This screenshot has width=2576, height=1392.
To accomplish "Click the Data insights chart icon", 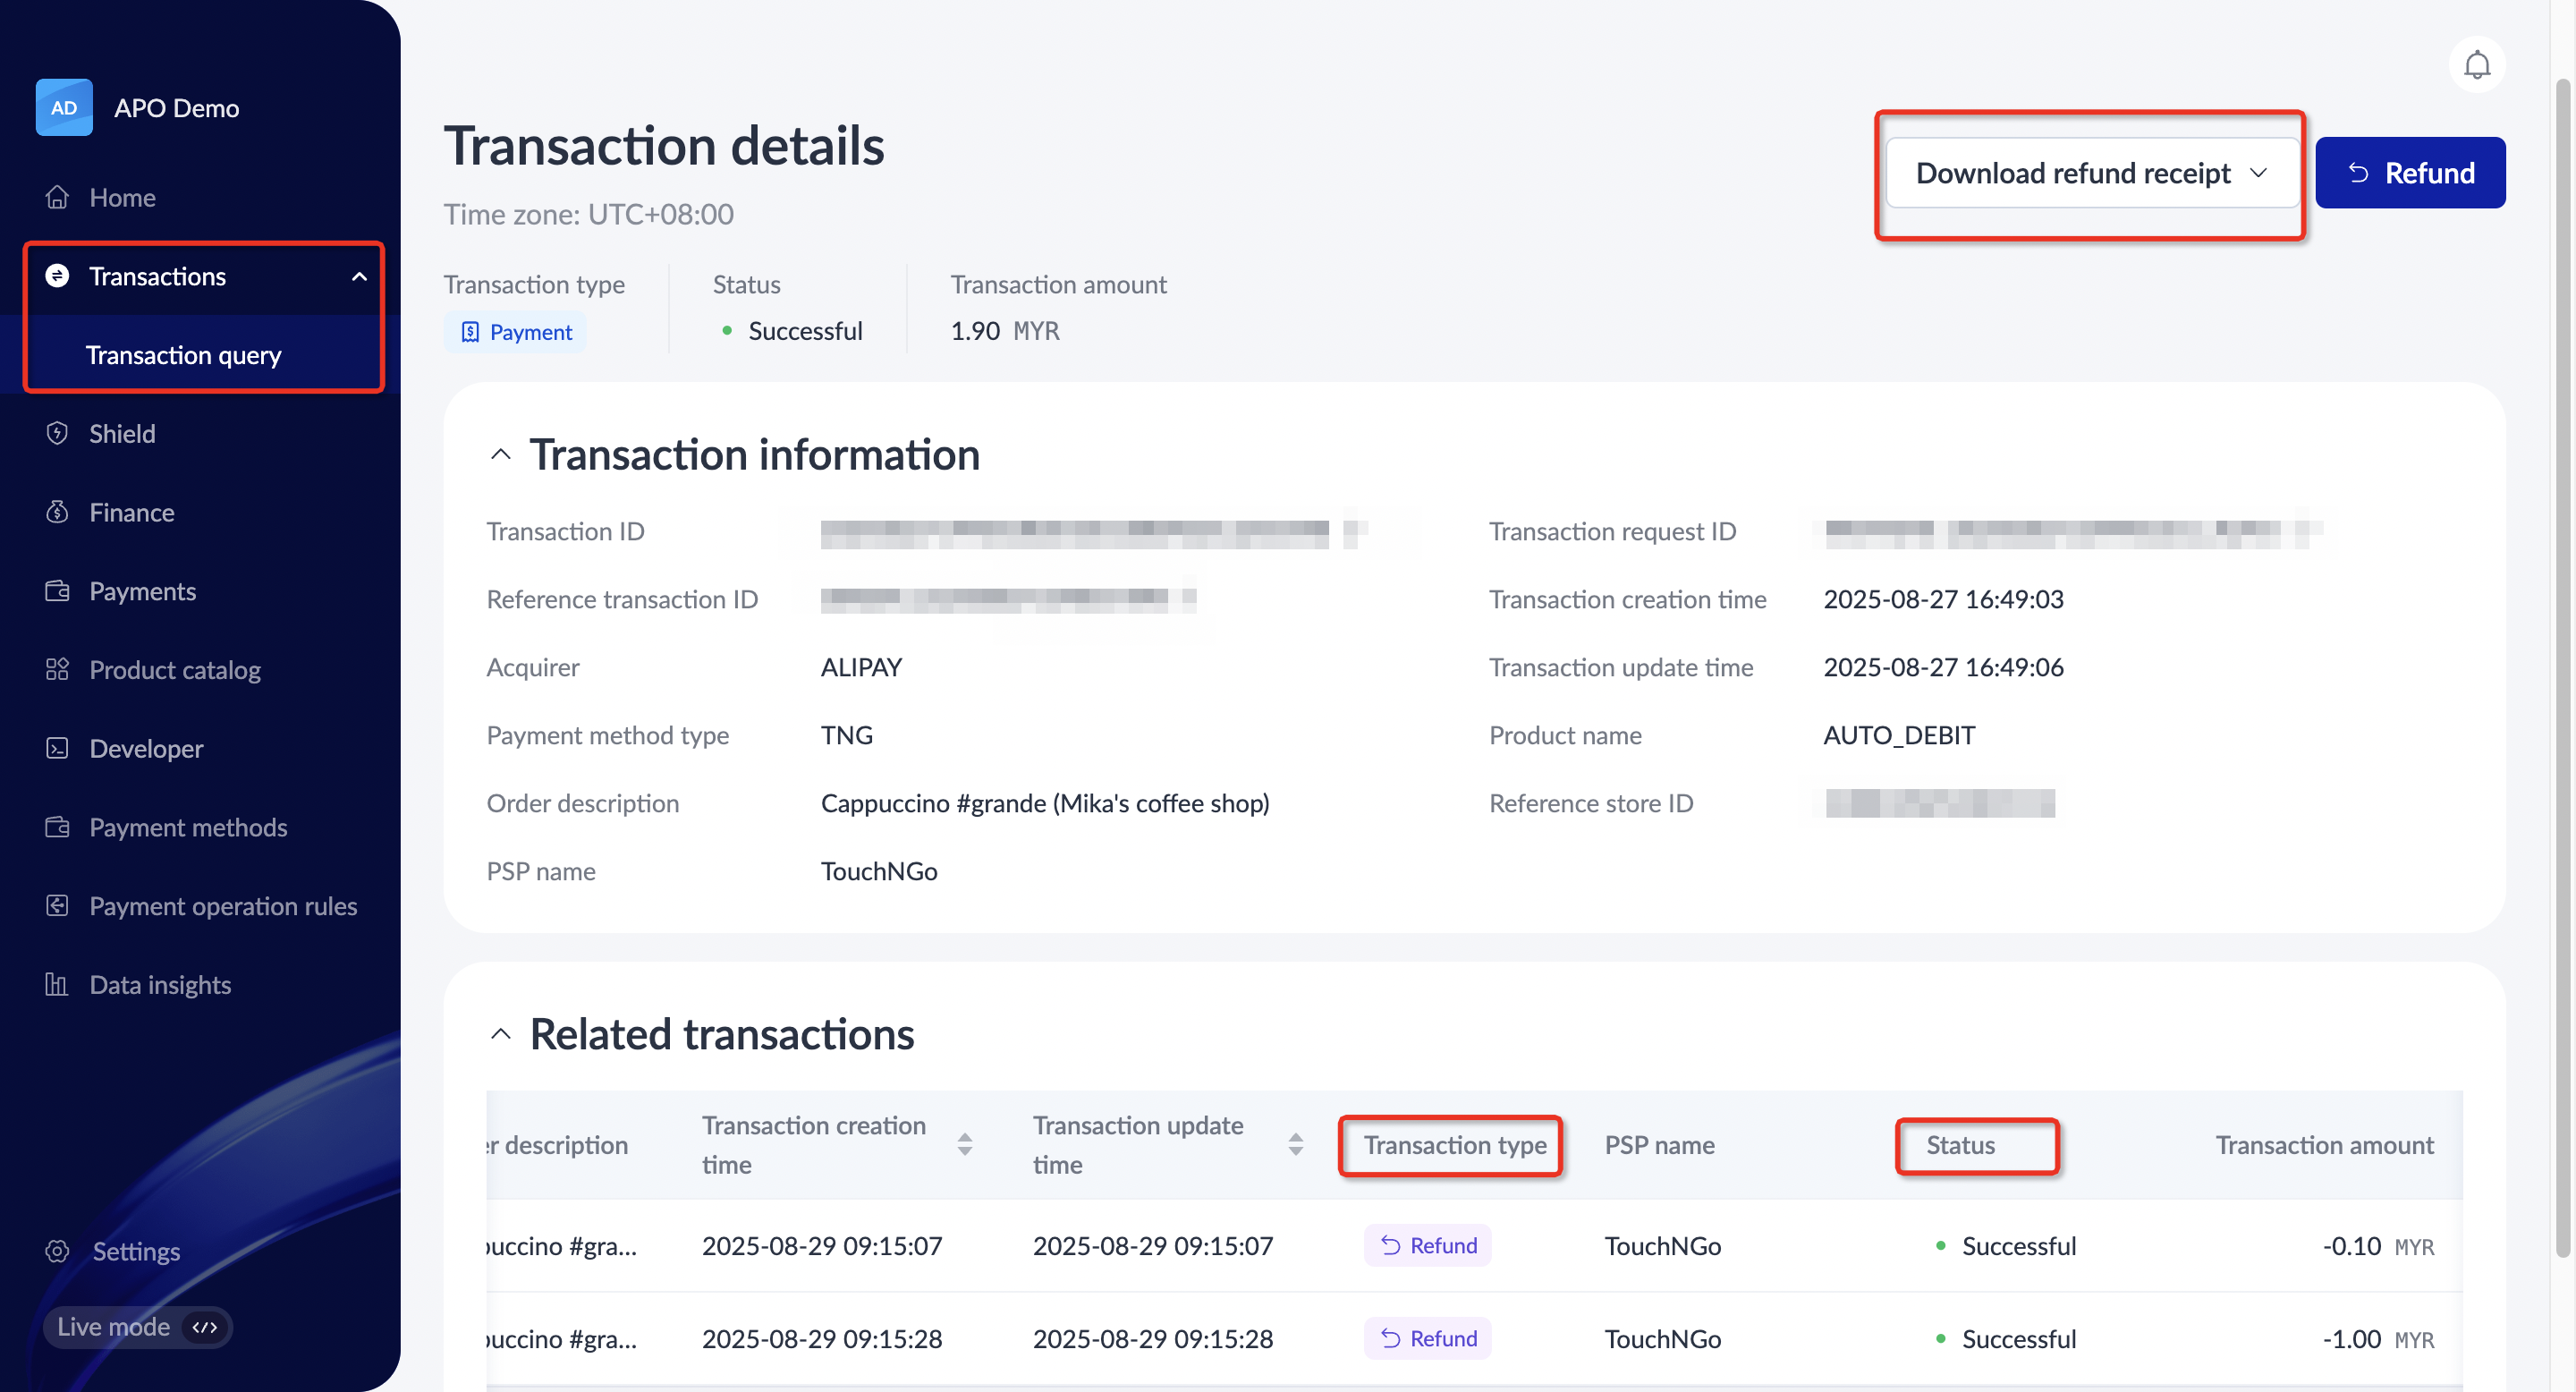I will tap(57, 984).
